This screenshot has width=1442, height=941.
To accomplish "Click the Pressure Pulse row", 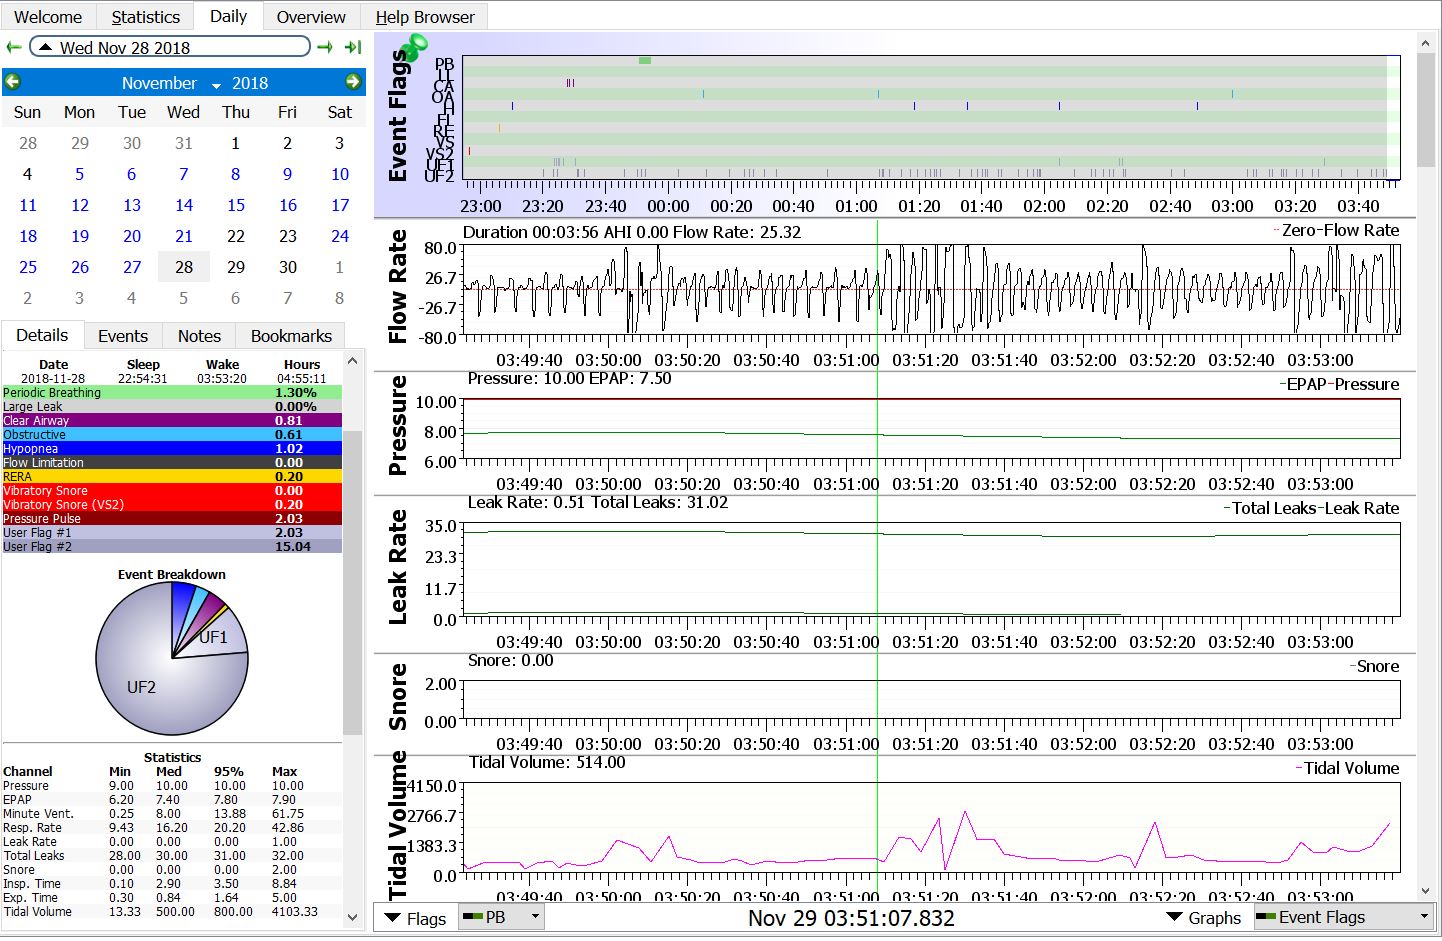I will coord(172,519).
